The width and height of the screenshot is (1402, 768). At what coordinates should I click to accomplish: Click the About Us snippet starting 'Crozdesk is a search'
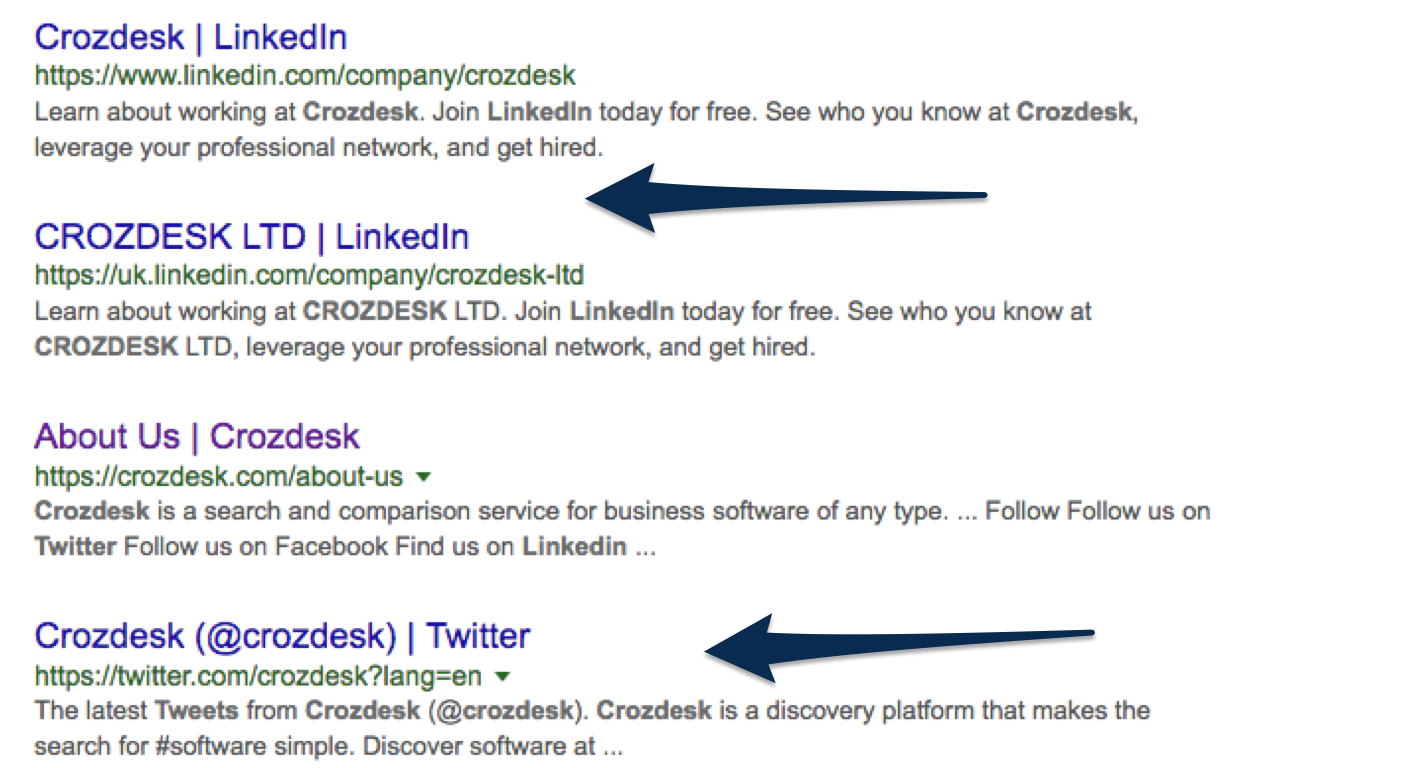tap(622, 529)
